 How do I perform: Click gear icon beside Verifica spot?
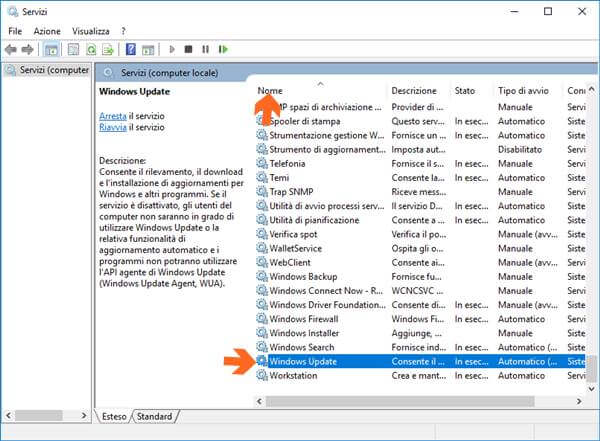[262, 234]
